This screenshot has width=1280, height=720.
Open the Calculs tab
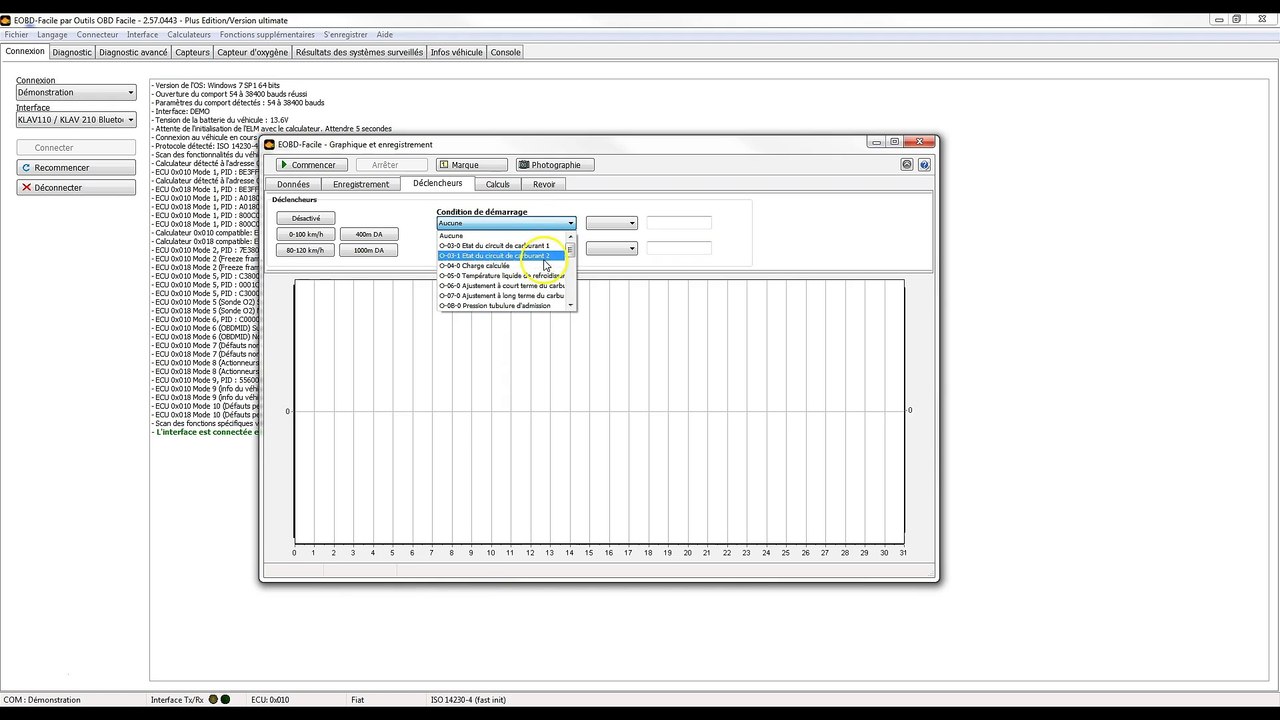497,184
